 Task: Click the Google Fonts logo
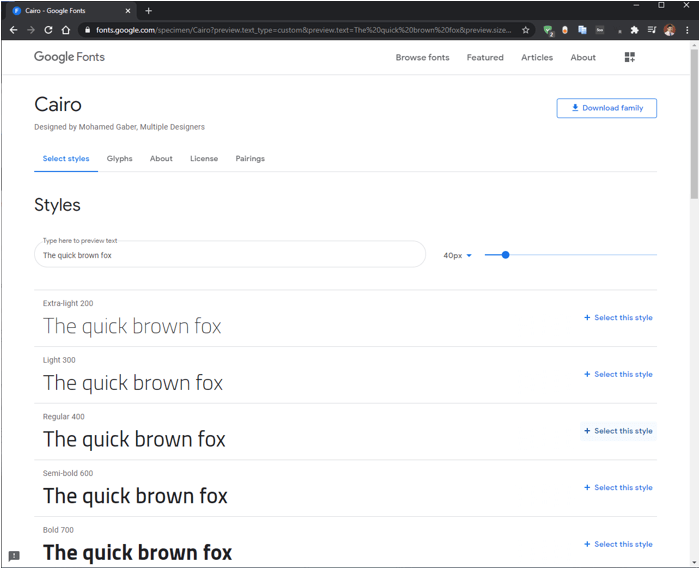(x=69, y=57)
